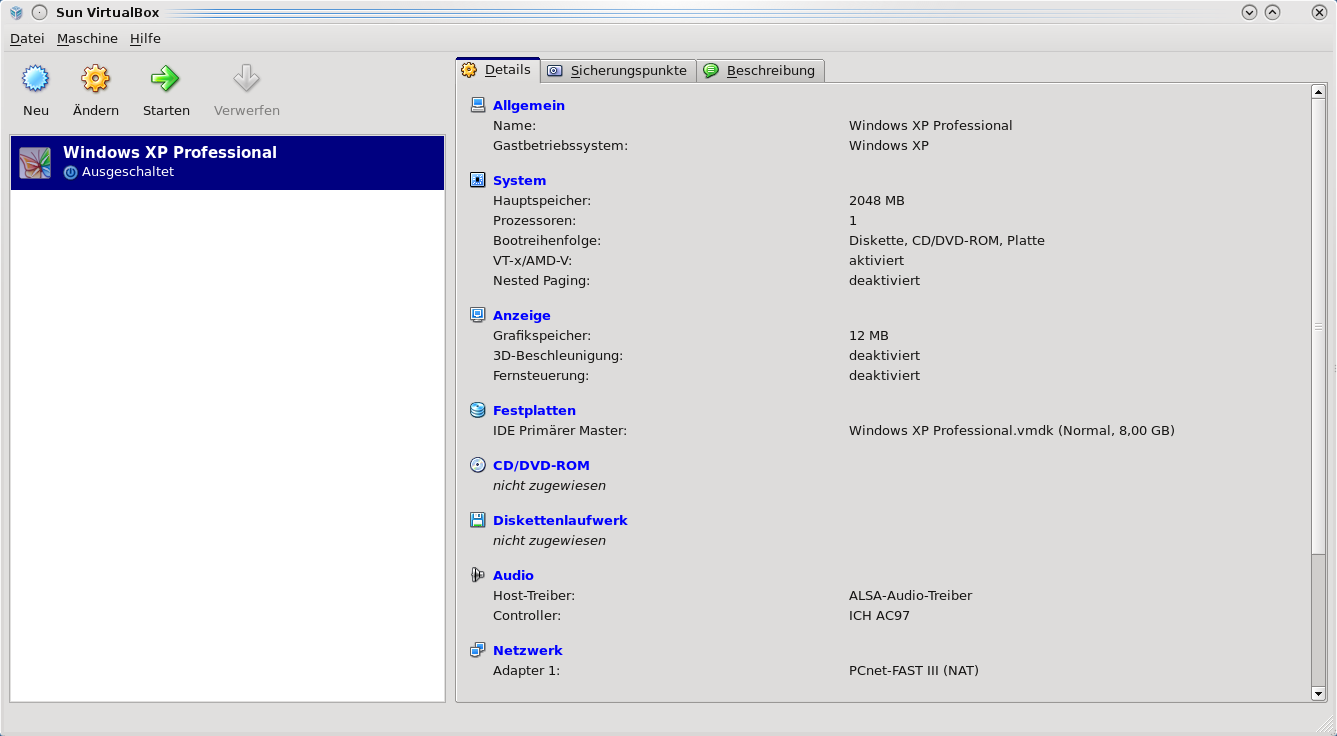Screen dimensions: 1337x736
Task: Open the Anzeige settings link
Action: [522, 315]
